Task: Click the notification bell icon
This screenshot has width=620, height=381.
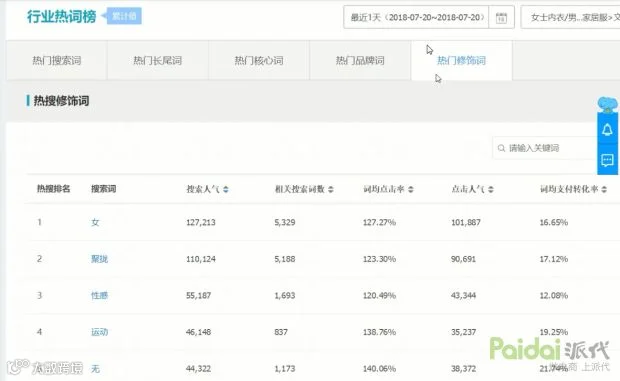Action: coord(607,130)
